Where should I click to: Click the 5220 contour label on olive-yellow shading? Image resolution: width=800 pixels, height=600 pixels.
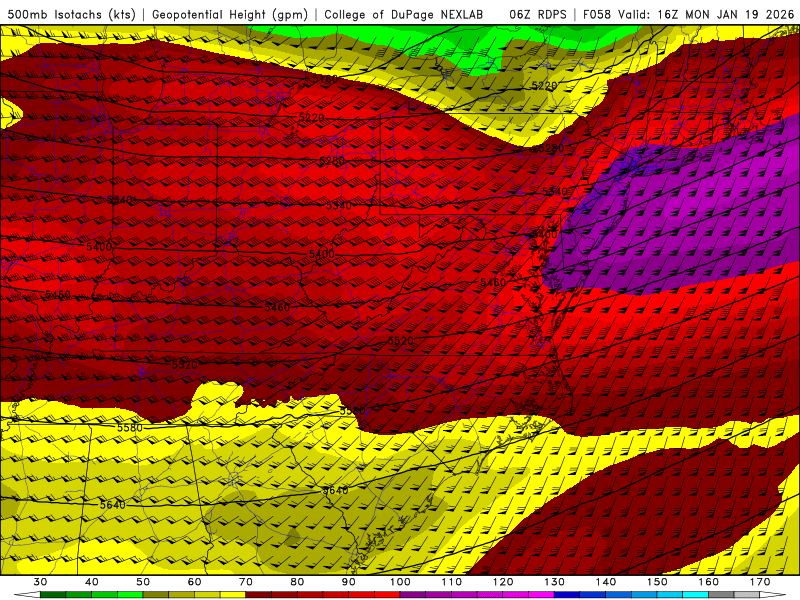544,86
